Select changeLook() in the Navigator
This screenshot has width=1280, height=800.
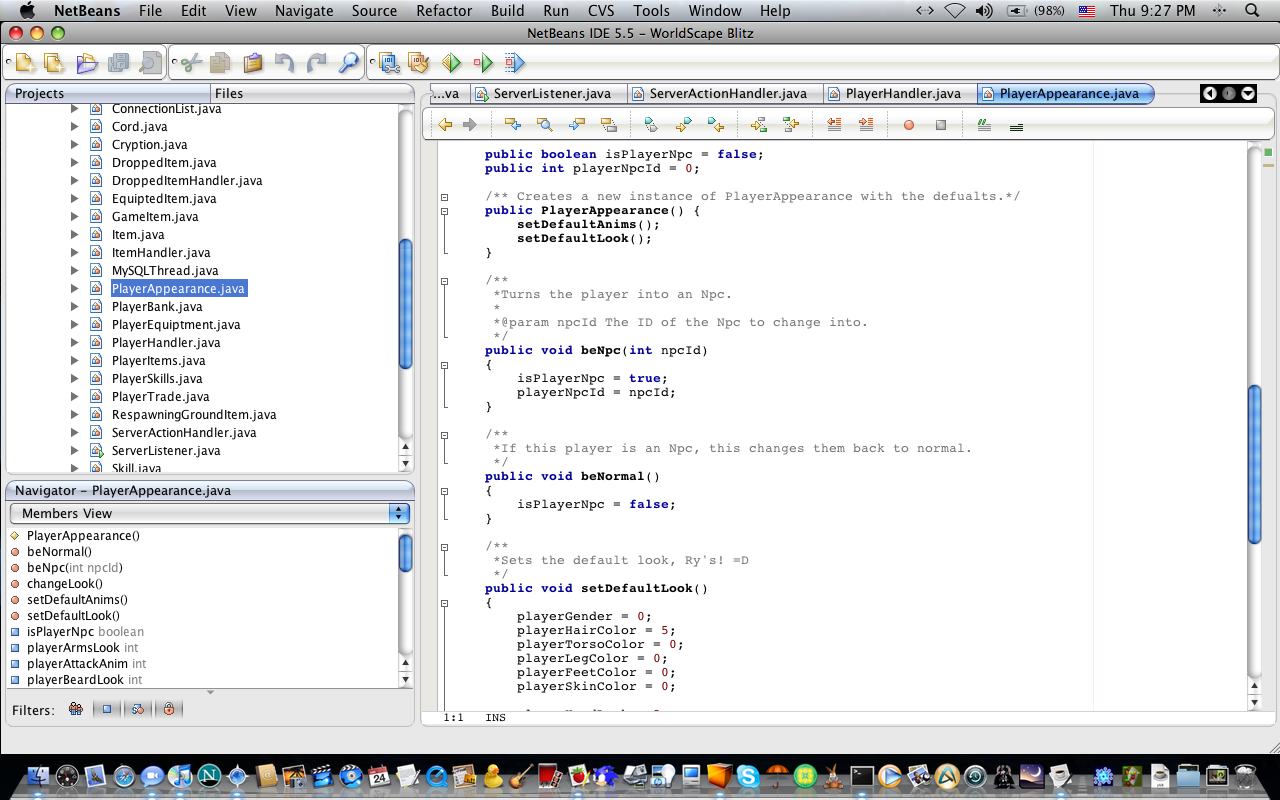point(65,584)
